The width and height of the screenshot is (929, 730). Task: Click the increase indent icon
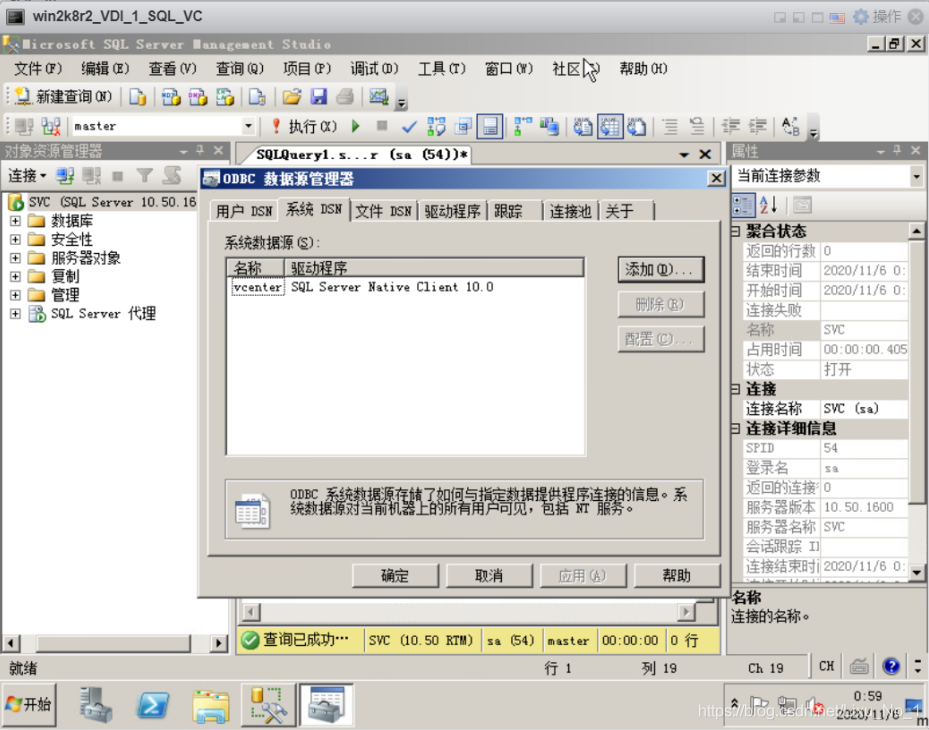pyautogui.click(x=757, y=126)
